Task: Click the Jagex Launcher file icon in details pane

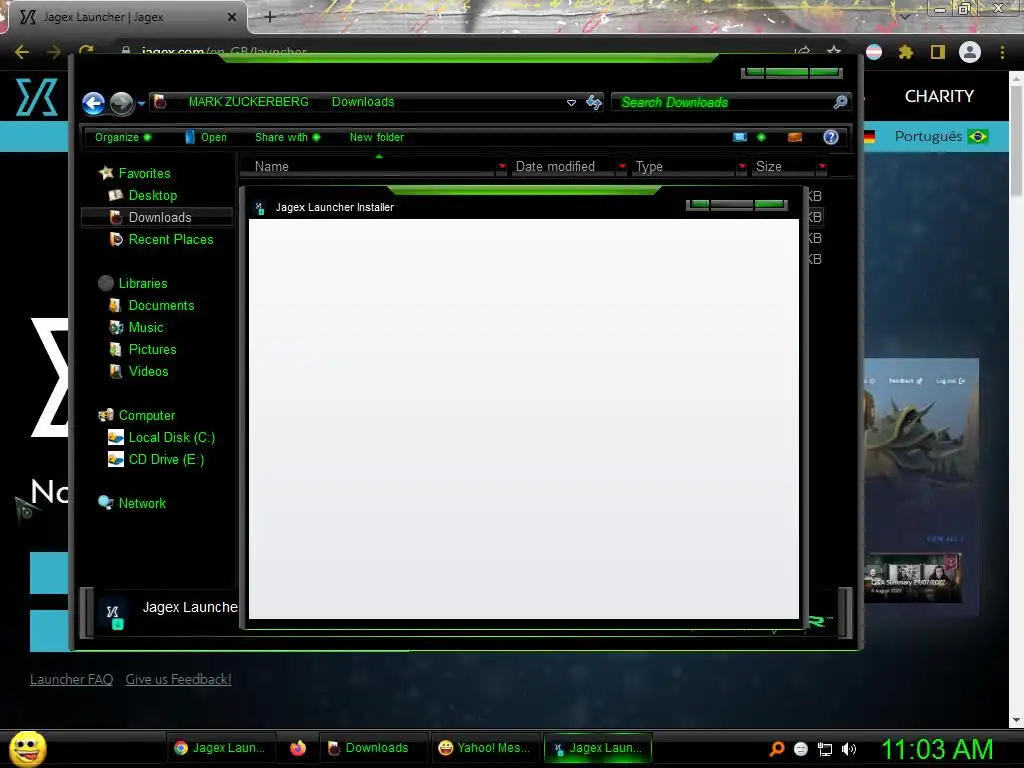Action: (114, 615)
